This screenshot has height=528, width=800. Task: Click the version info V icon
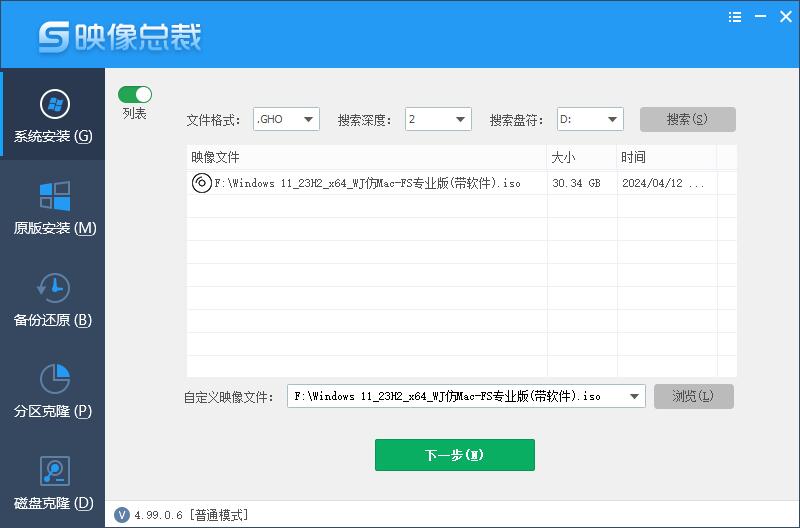coord(122,515)
